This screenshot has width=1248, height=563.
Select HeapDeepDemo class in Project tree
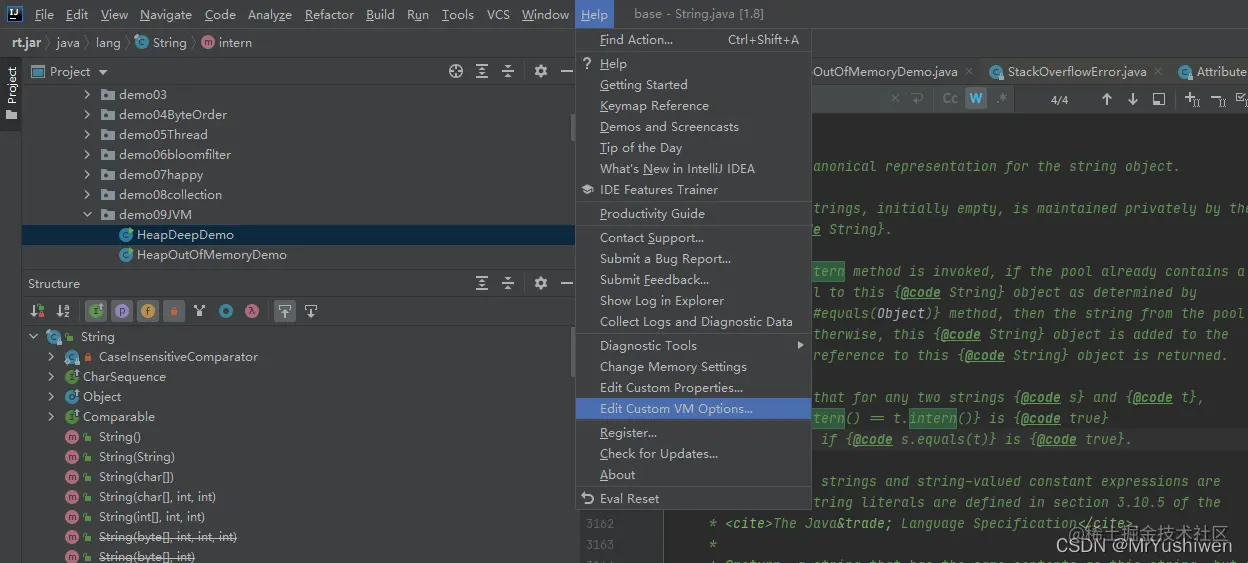pyautogui.click(x=298, y=235)
